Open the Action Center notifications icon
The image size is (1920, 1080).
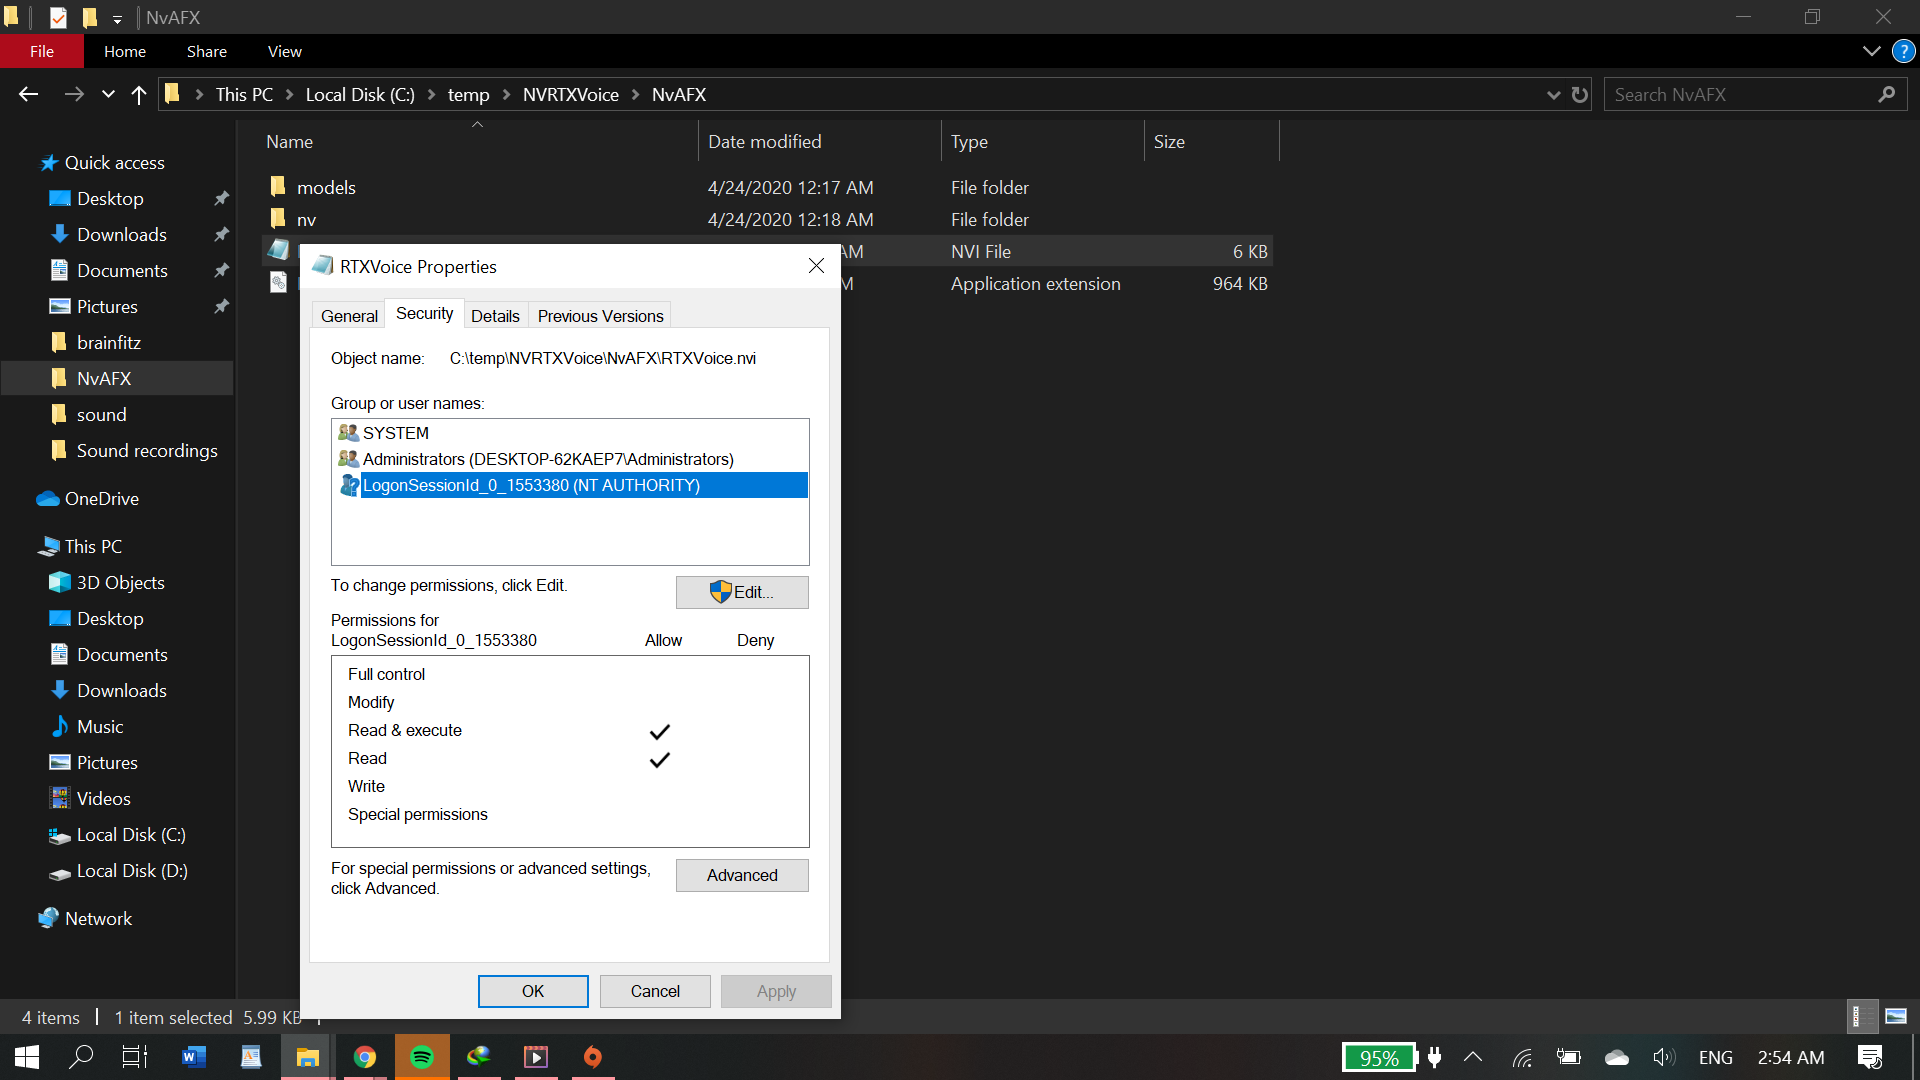coord(1870,1057)
